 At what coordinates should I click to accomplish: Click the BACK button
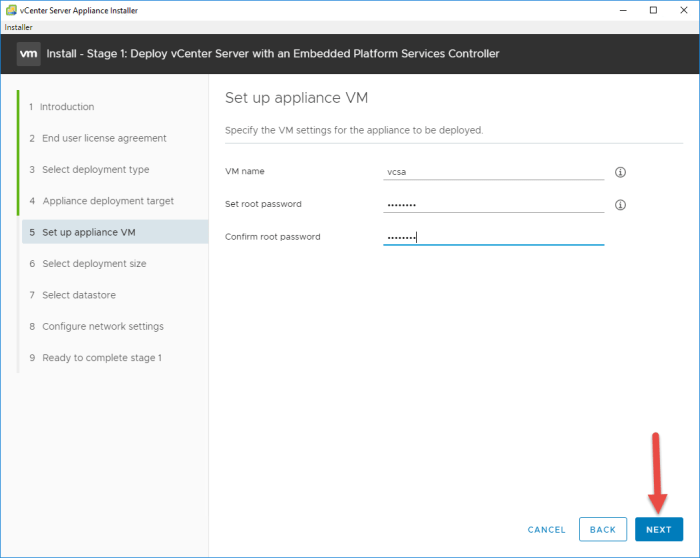602,529
